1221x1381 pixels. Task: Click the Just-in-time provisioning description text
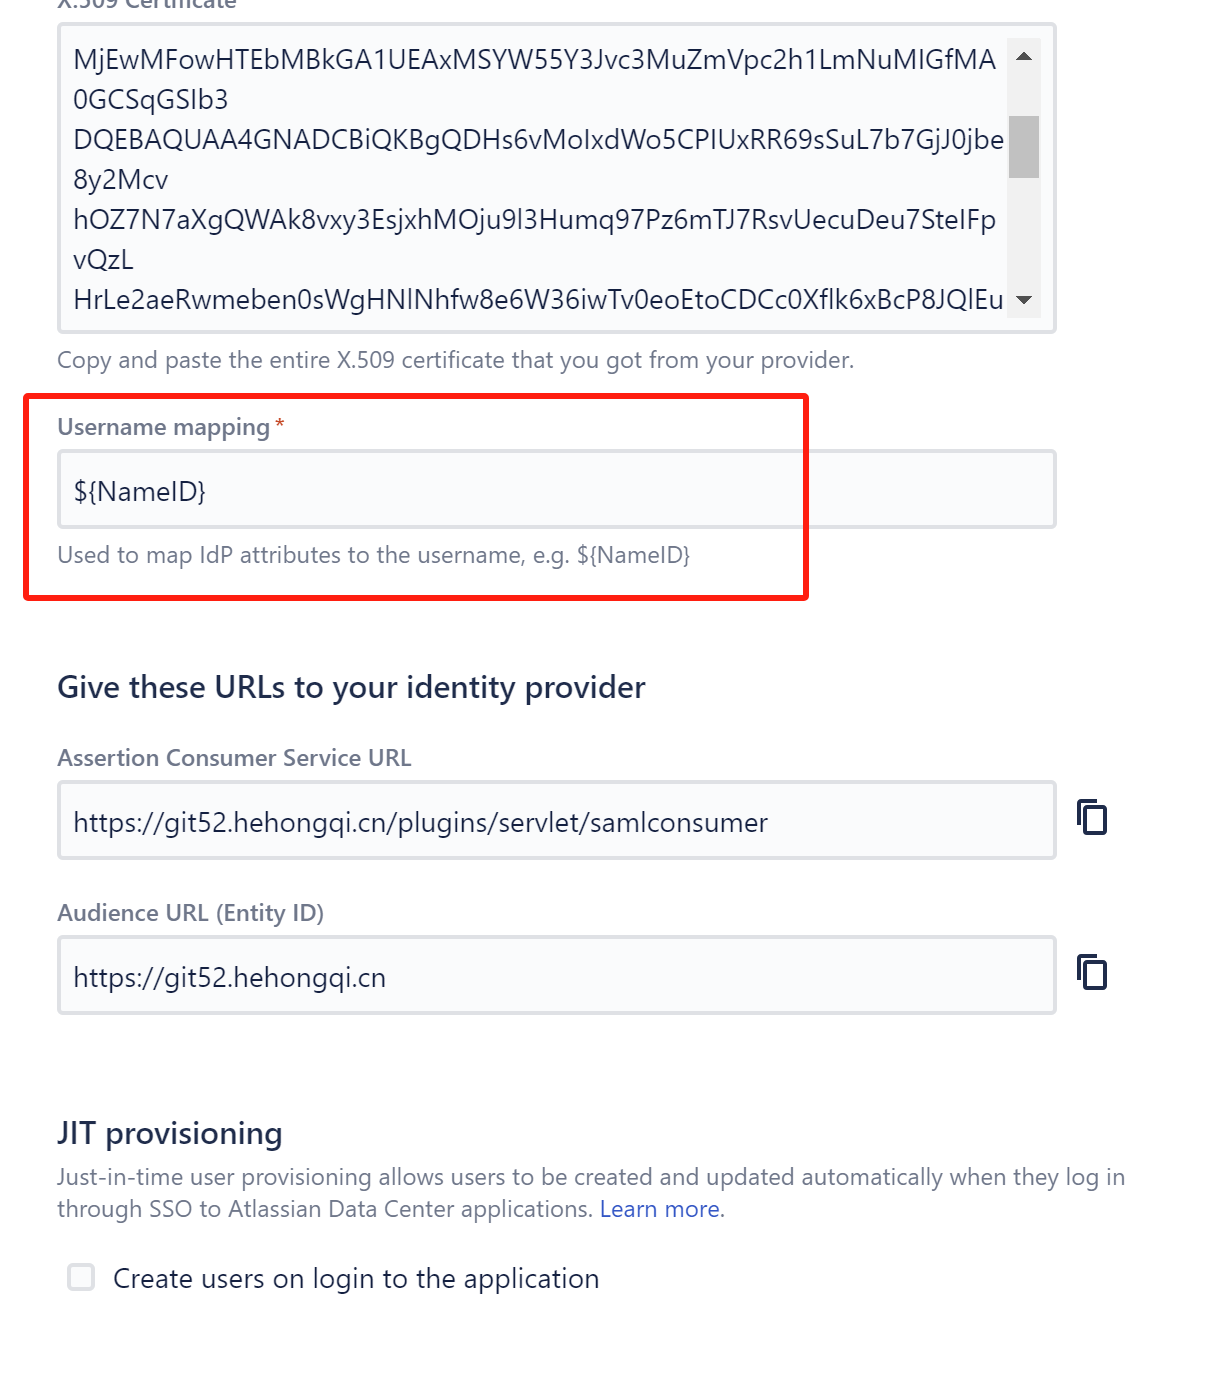click(590, 1177)
